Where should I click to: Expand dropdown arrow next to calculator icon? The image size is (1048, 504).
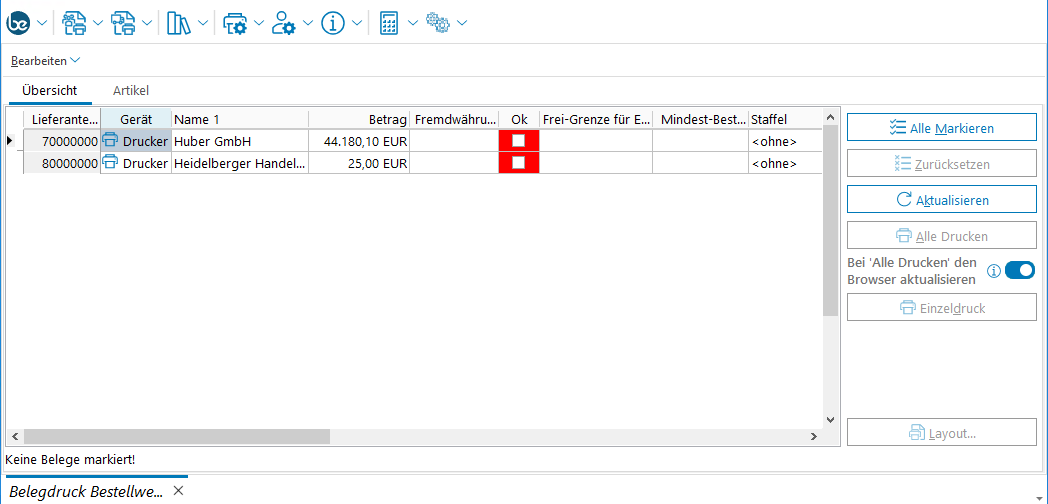coord(413,23)
